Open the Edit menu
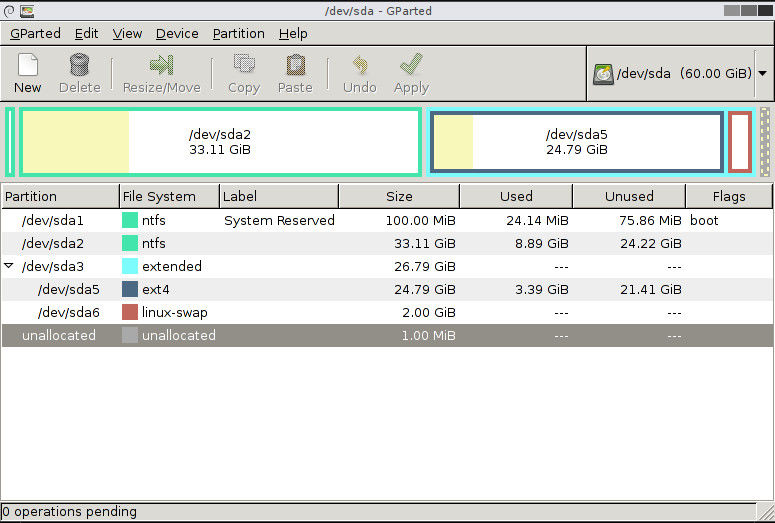This screenshot has width=775, height=523. (x=86, y=34)
